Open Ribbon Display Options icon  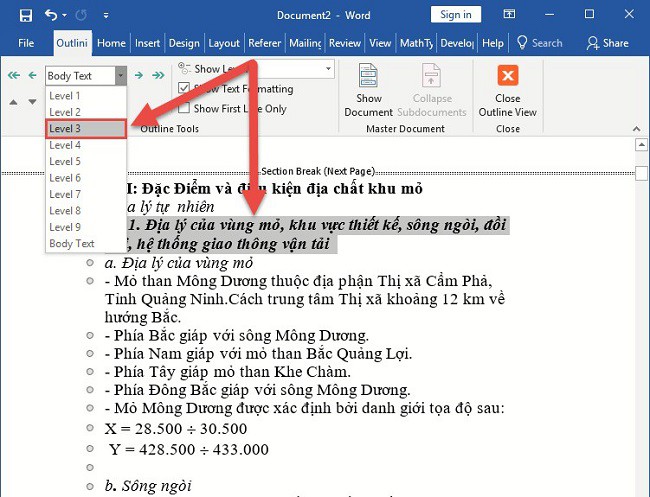509,14
